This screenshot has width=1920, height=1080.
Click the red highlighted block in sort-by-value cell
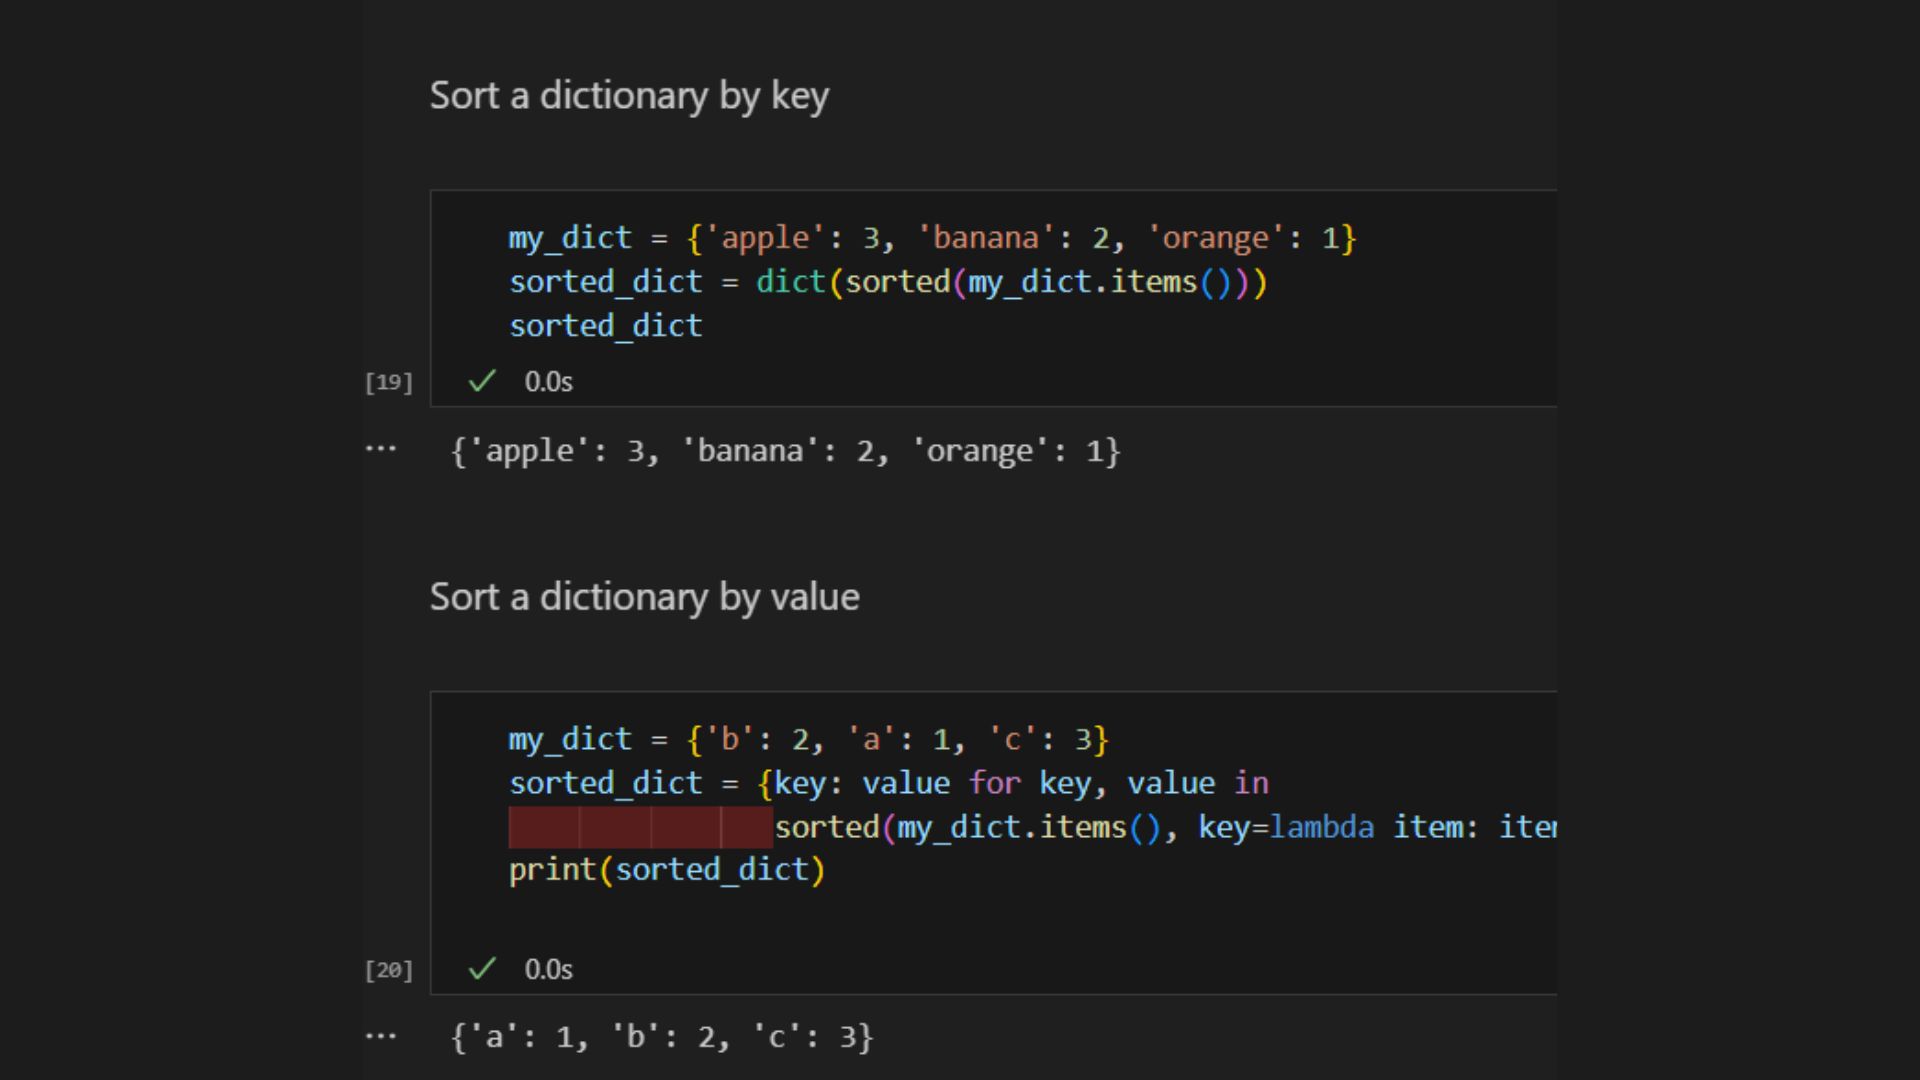coord(640,825)
